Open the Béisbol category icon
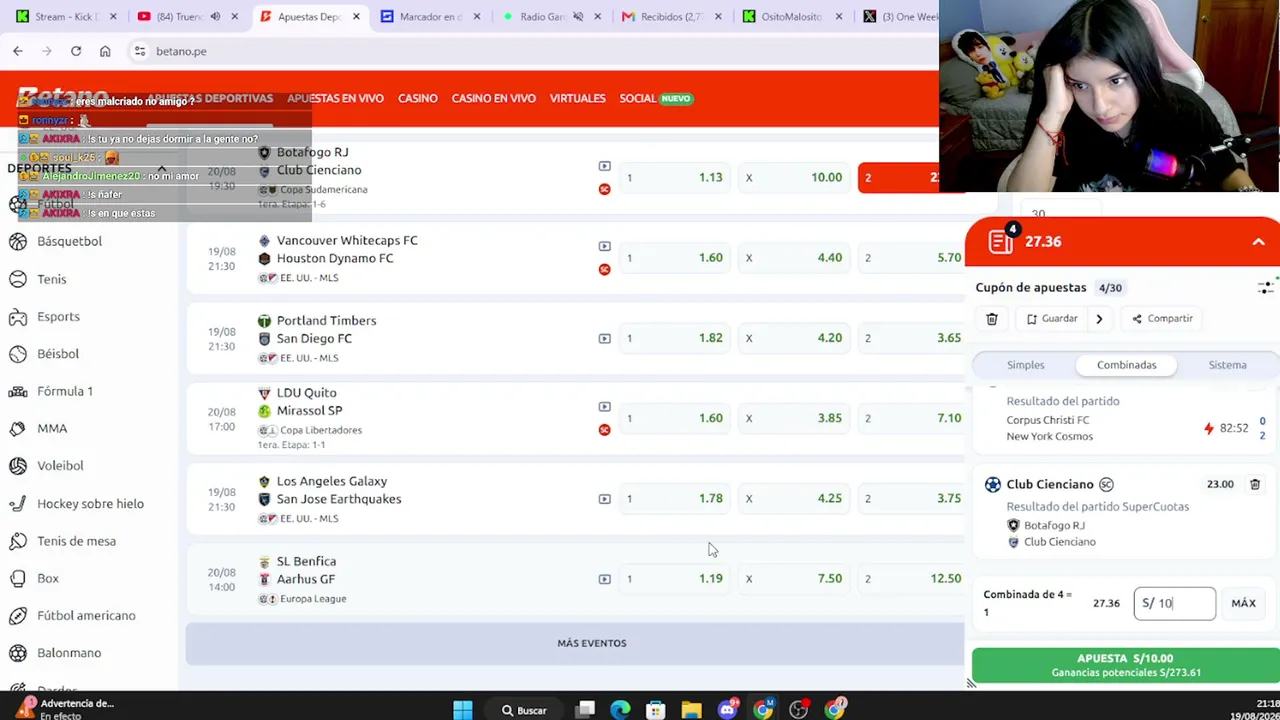The image size is (1280, 720). pos(18,354)
